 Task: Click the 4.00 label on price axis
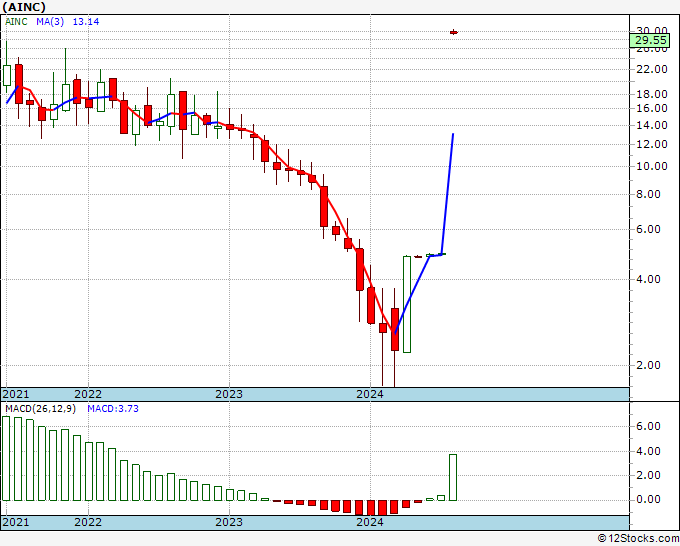(x=649, y=279)
